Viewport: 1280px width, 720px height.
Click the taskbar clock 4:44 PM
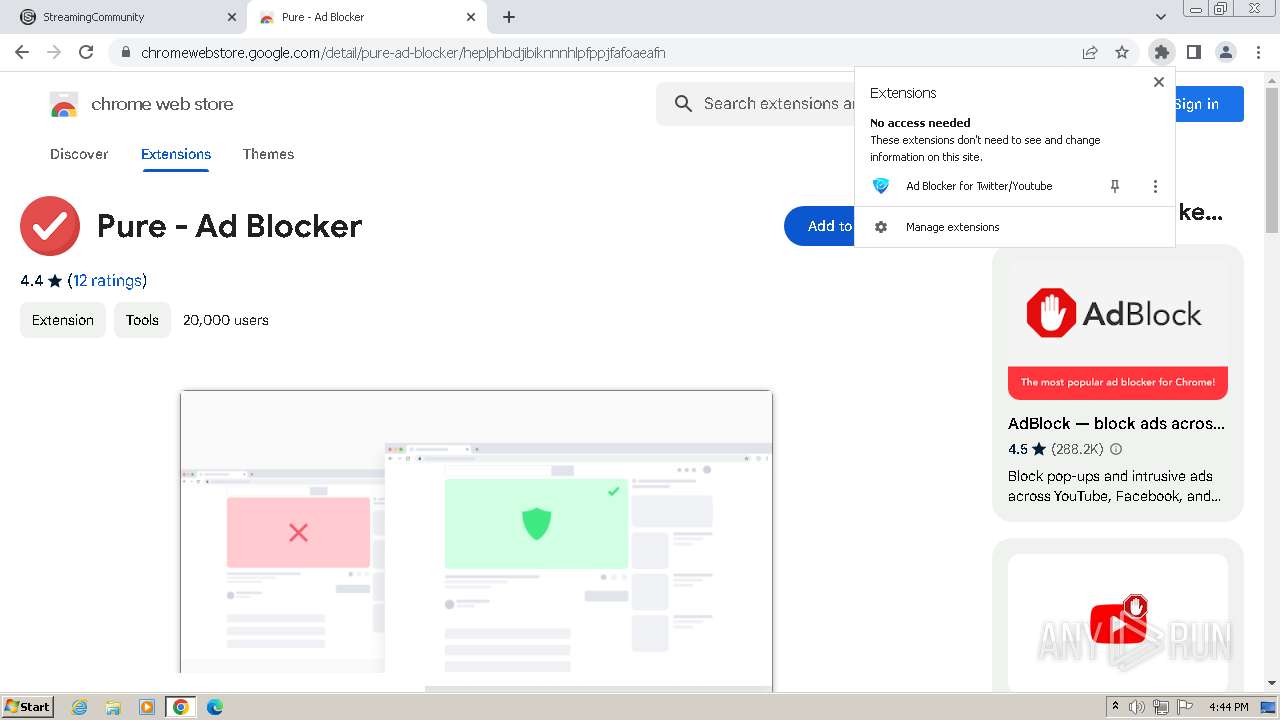(1228, 707)
